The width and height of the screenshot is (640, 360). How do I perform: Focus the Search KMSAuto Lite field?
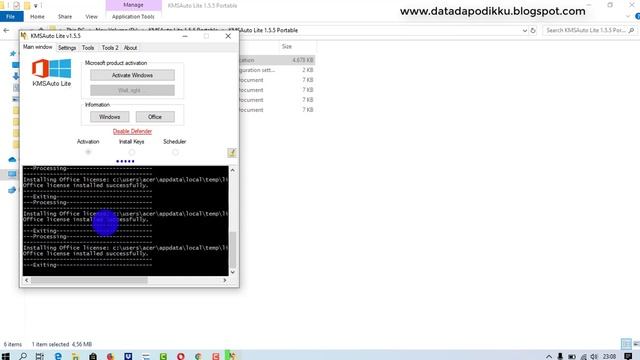tap(589, 31)
